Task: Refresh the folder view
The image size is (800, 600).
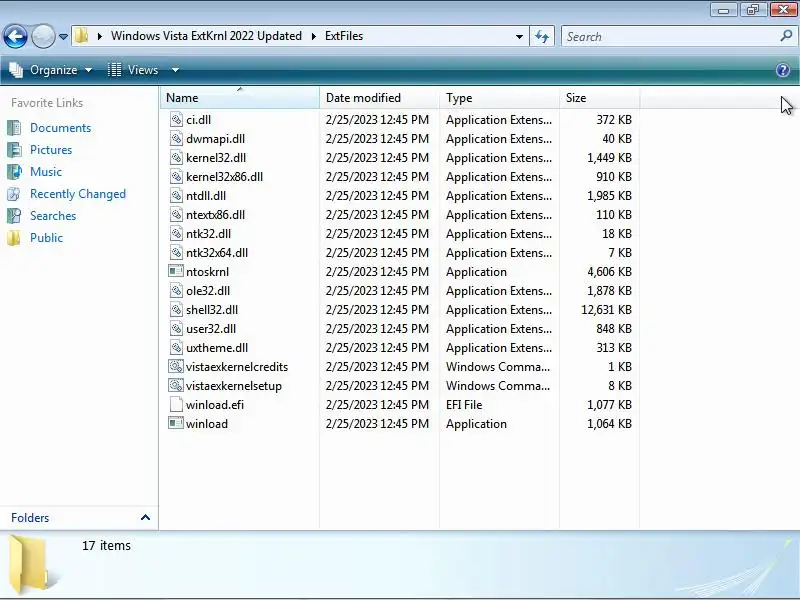Action: [x=542, y=37]
